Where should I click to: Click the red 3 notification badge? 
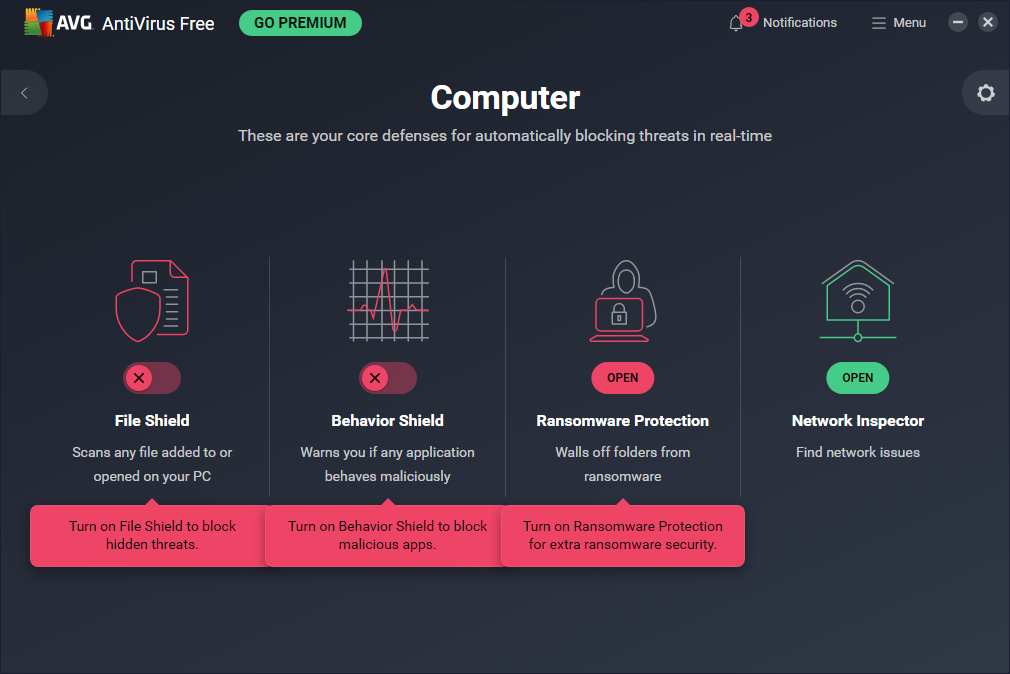pyautogui.click(x=748, y=17)
